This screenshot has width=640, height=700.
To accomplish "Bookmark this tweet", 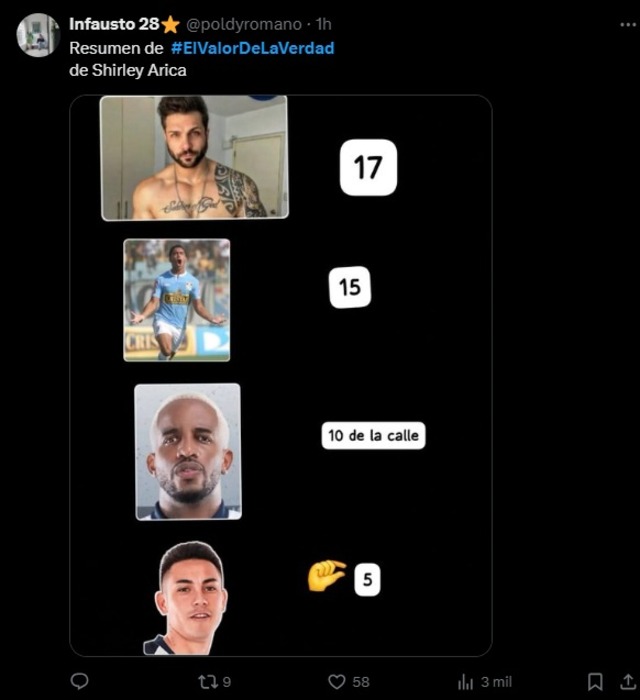I will pos(595,682).
